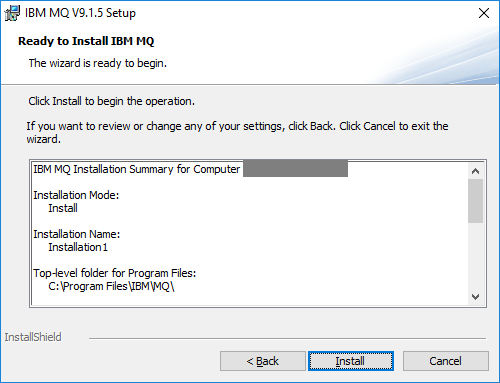Click the empty scrollbar track below the thumb
Screen dimensions: 500x383
(x=475, y=256)
